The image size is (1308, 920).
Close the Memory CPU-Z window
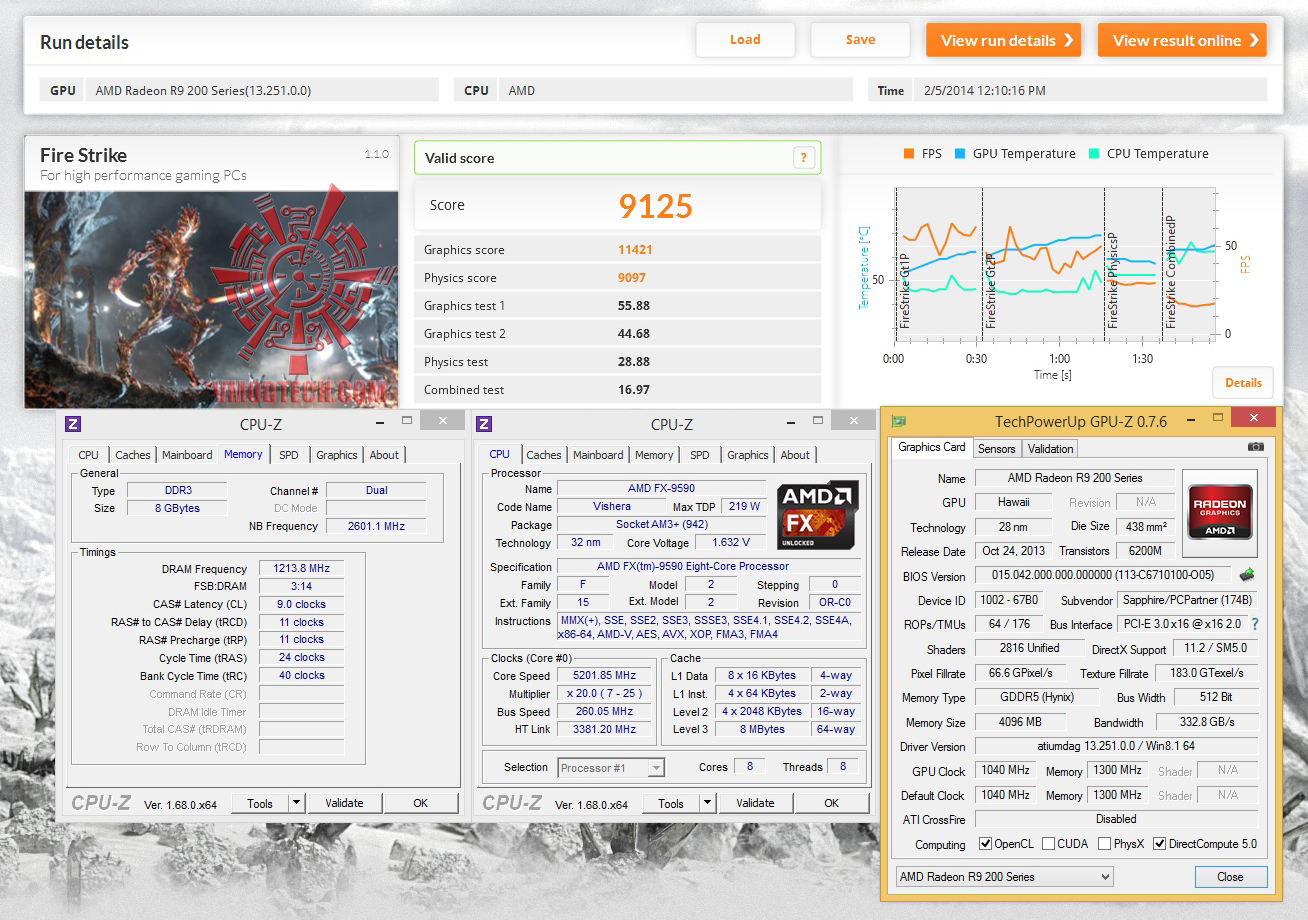(x=443, y=420)
